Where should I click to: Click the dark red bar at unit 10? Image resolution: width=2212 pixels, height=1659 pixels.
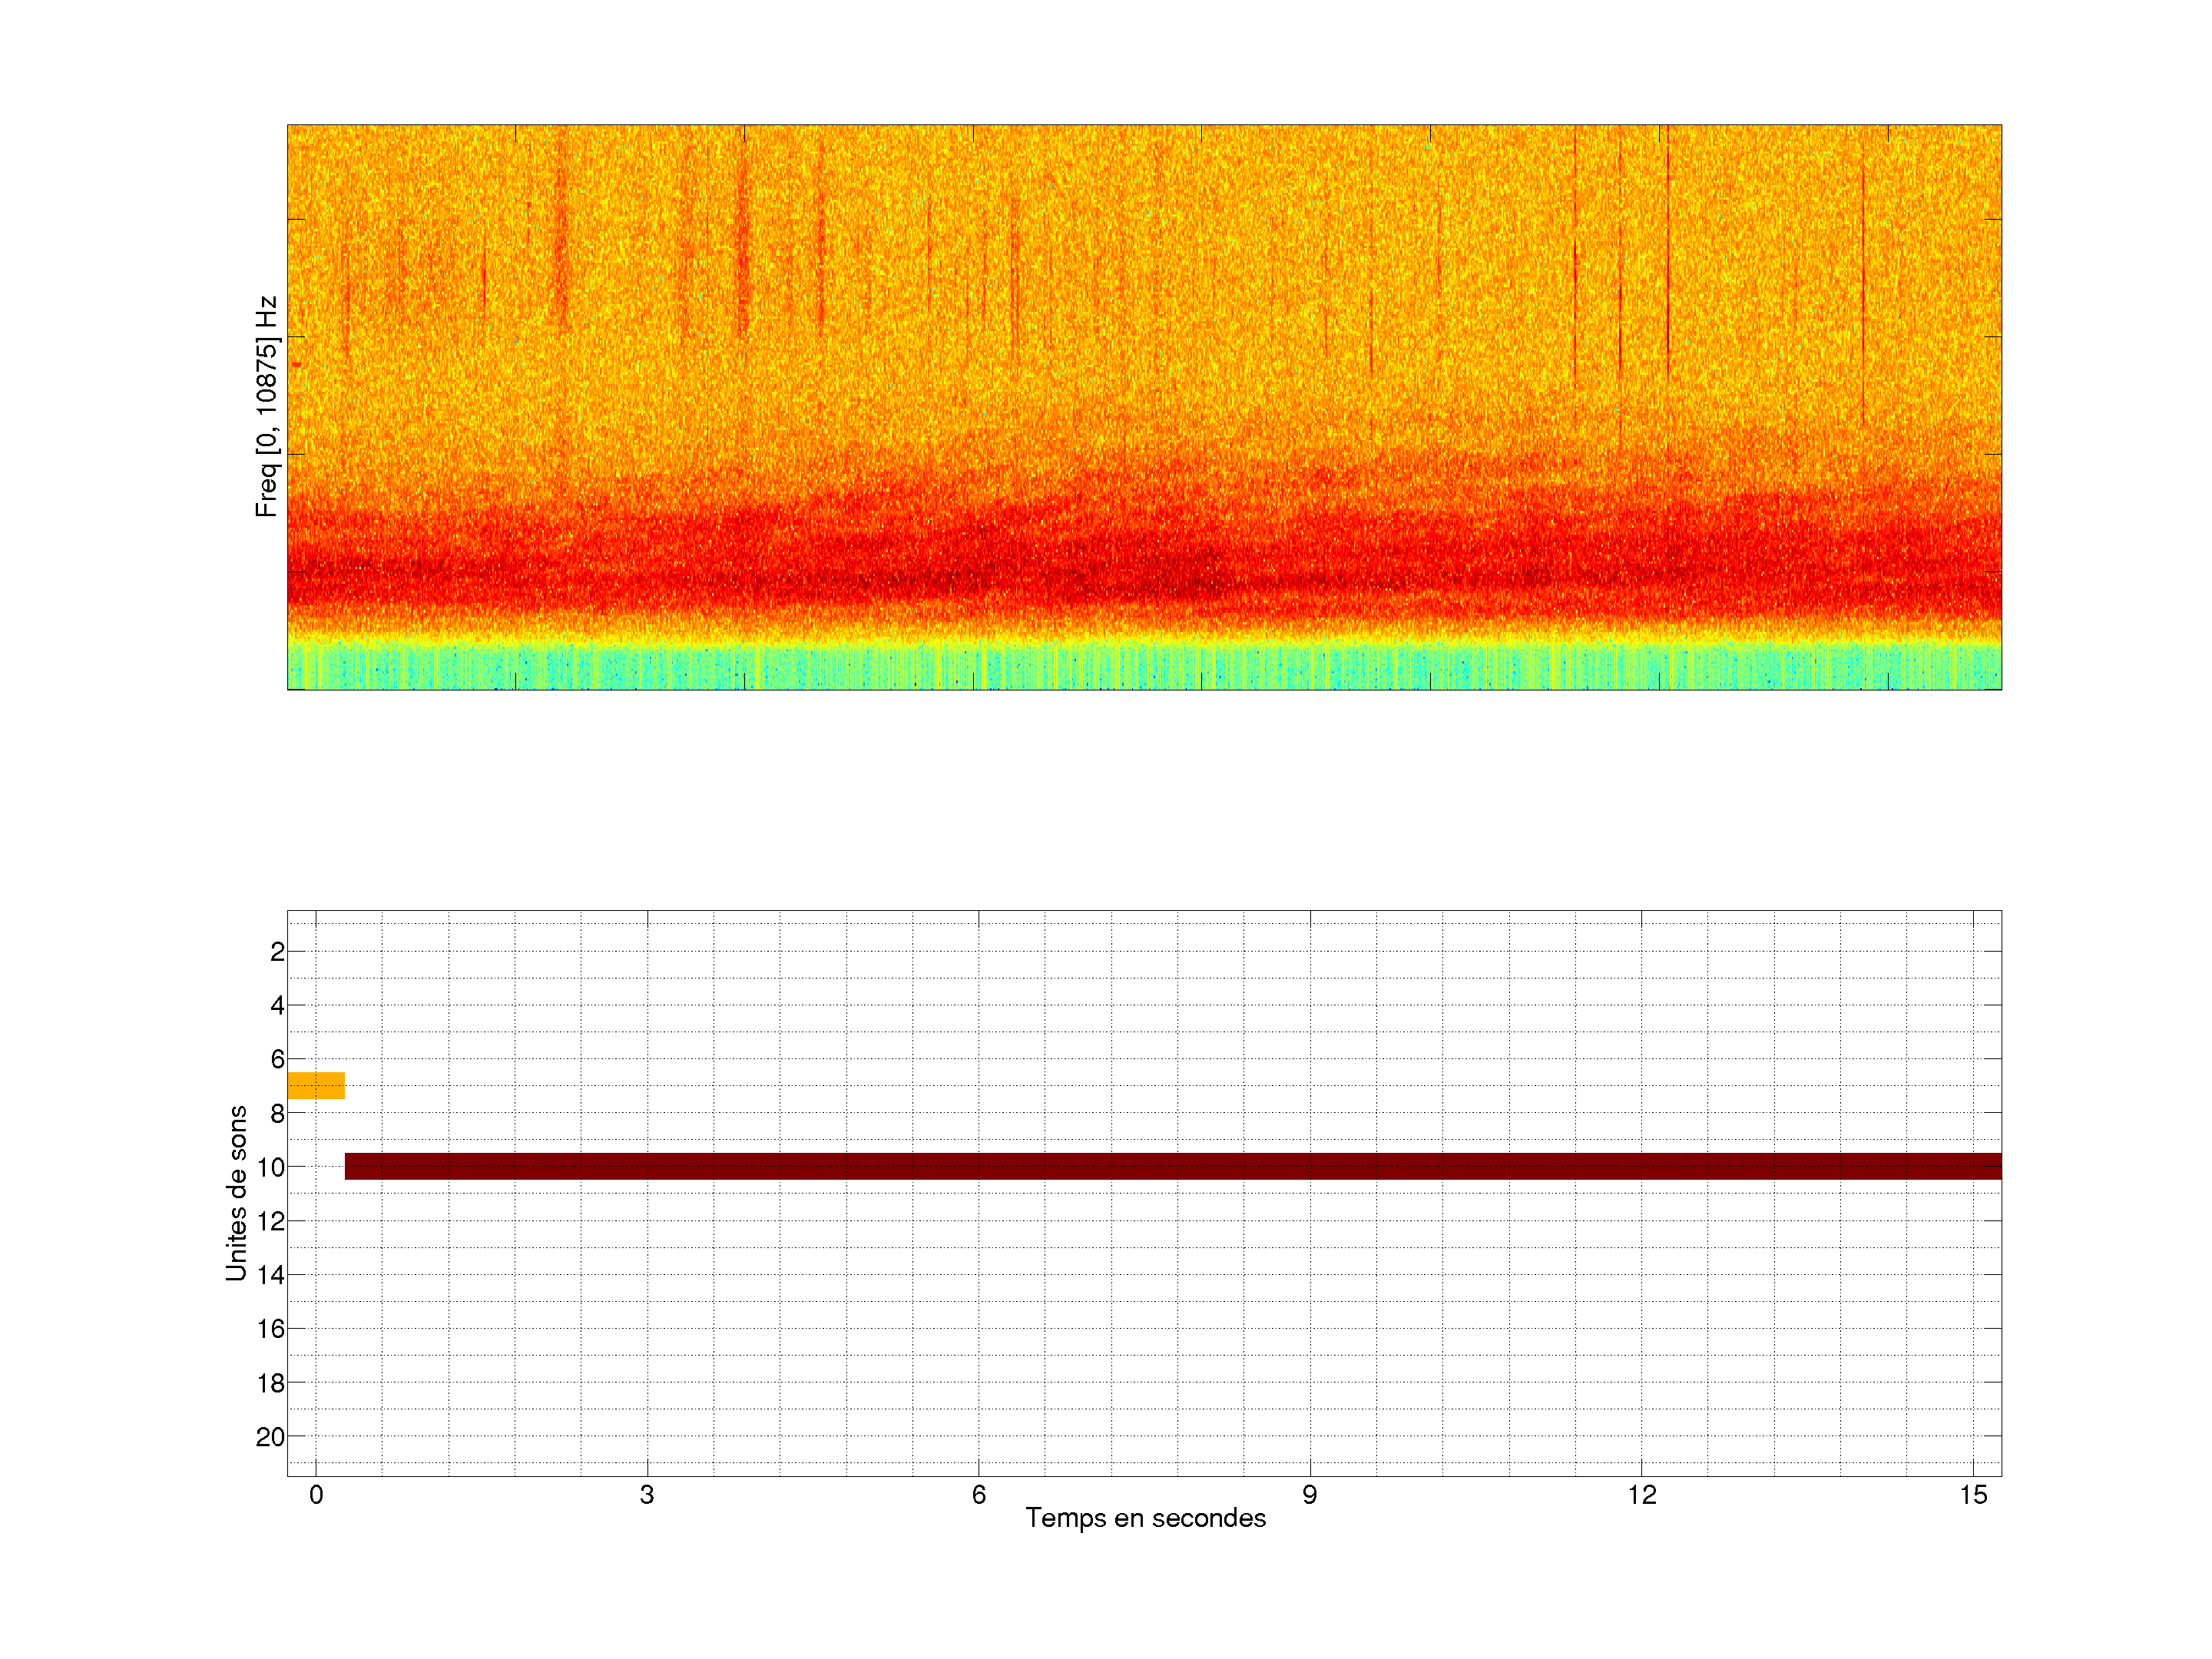coord(1172,1166)
